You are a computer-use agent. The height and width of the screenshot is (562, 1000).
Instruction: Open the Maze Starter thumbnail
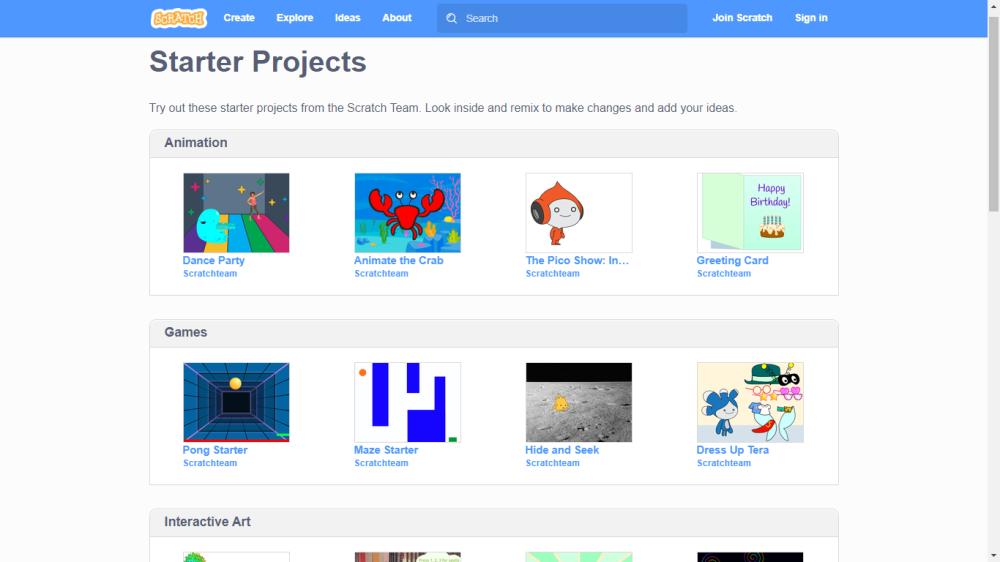tap(408, 402)
